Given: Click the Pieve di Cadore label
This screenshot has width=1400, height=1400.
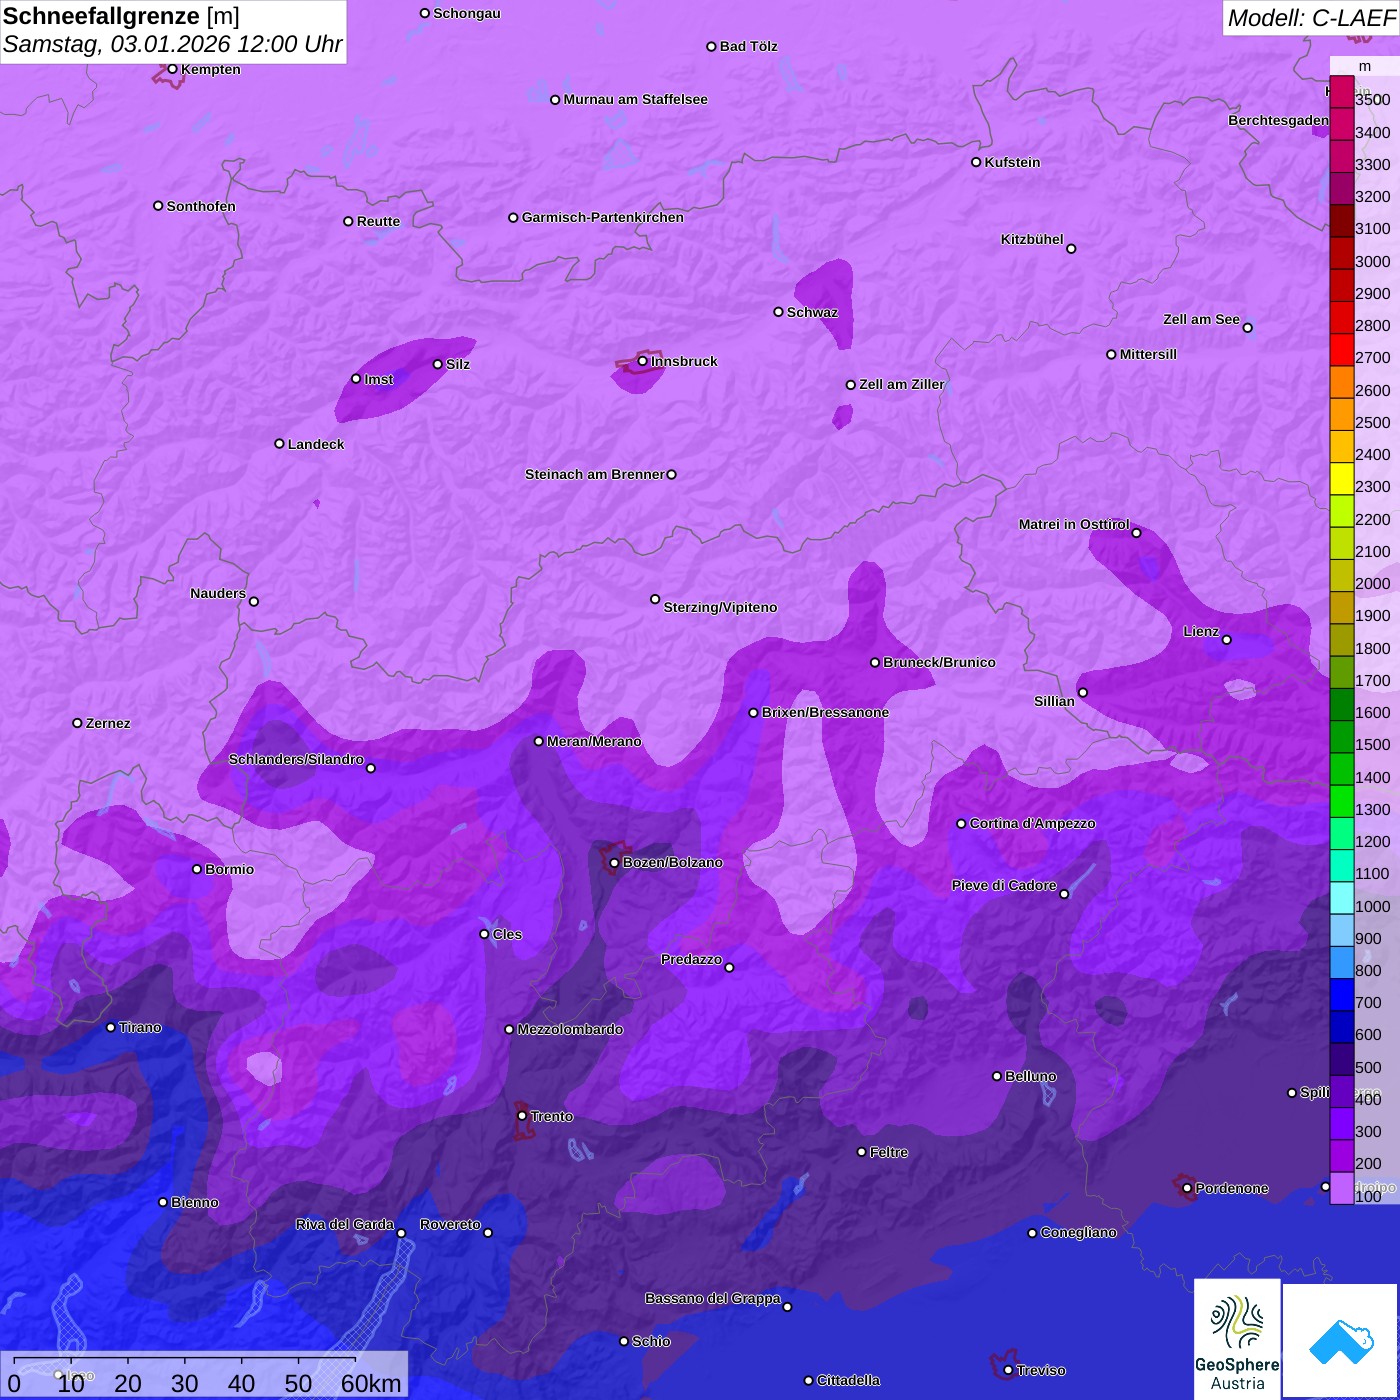Looking at the screenshot, I should coord(1004,885).
